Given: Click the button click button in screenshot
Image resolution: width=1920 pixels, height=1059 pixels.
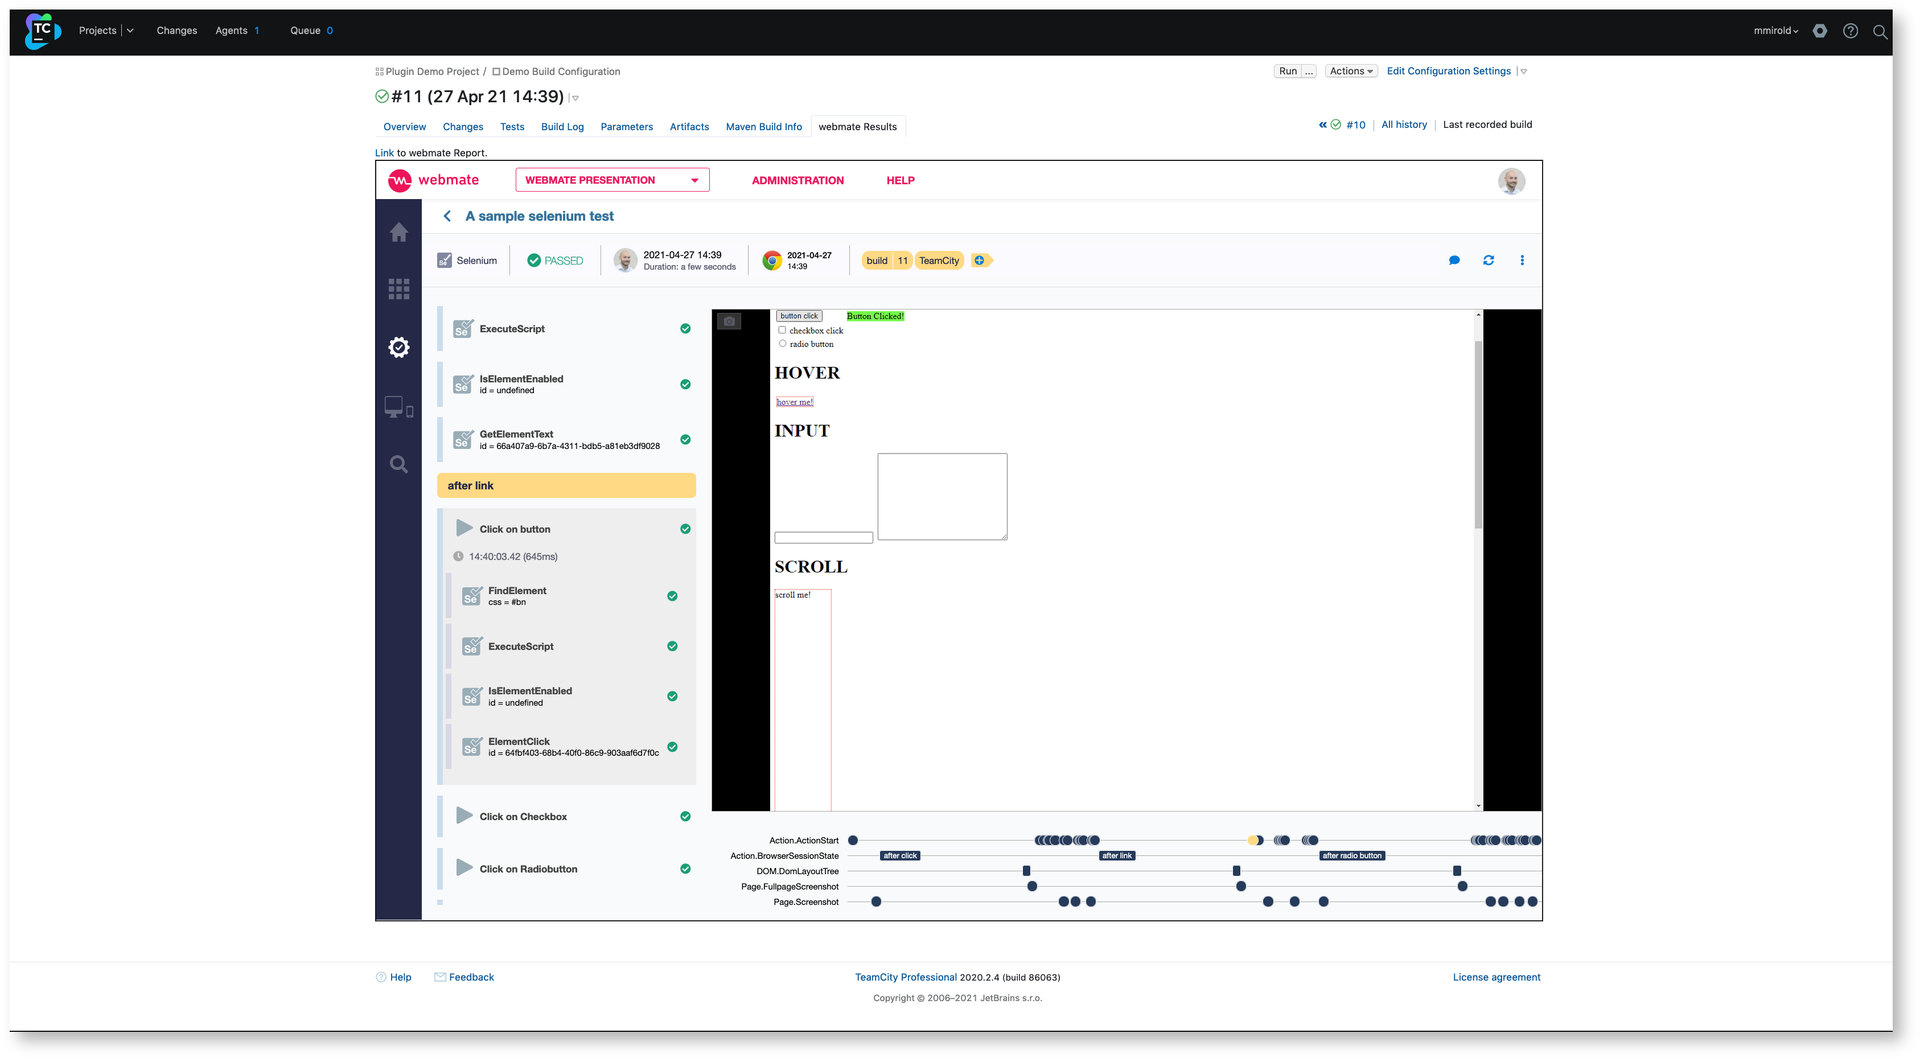Looking at the screenshot, I should 799,316.
